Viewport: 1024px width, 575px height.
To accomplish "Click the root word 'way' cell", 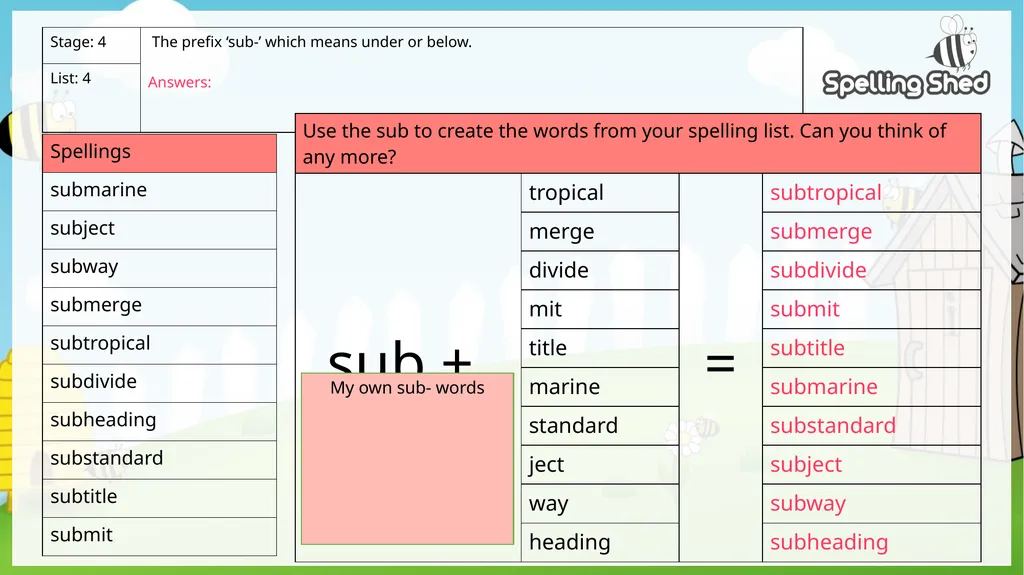I will [x=600, y=504].
